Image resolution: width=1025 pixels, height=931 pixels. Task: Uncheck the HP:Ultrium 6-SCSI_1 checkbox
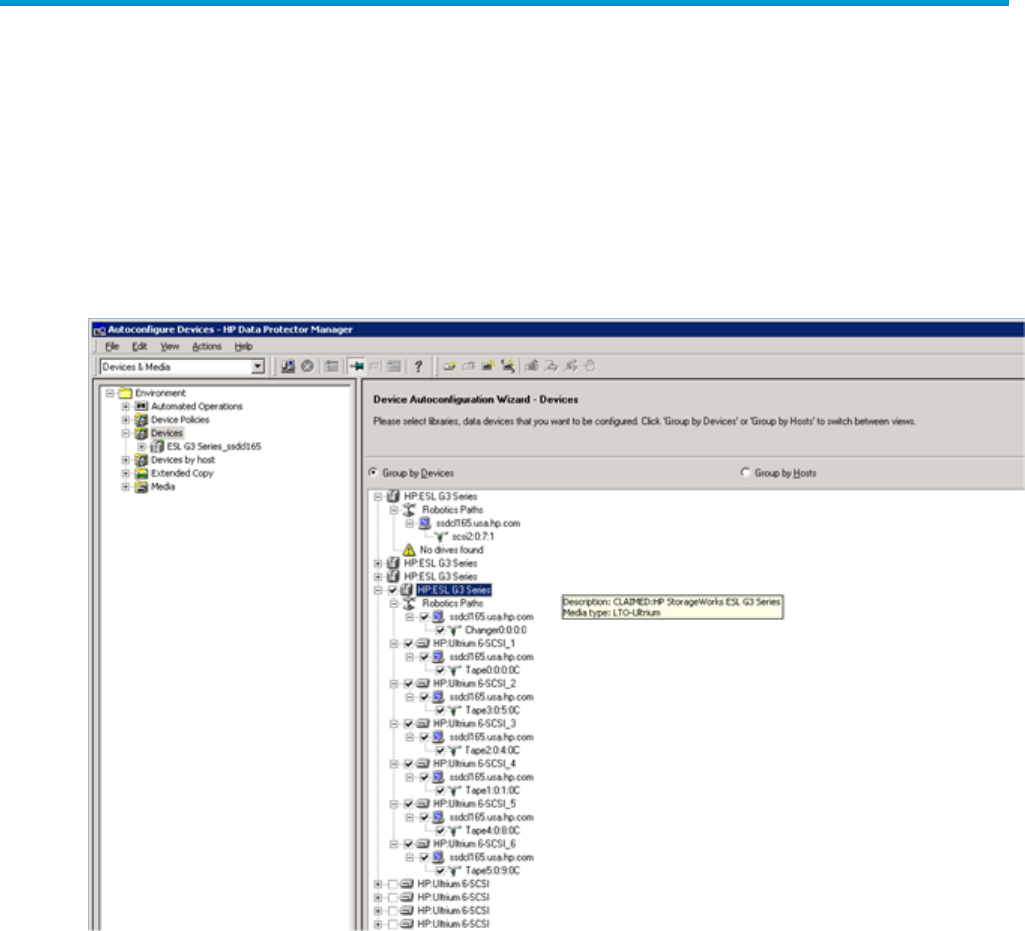408,644
